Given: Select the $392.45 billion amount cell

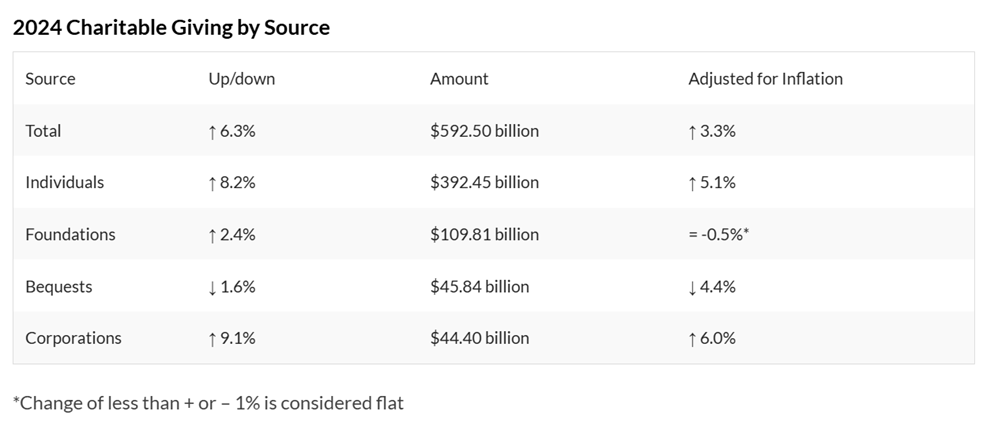Looking at the screenshot, I should click(484, 183).
